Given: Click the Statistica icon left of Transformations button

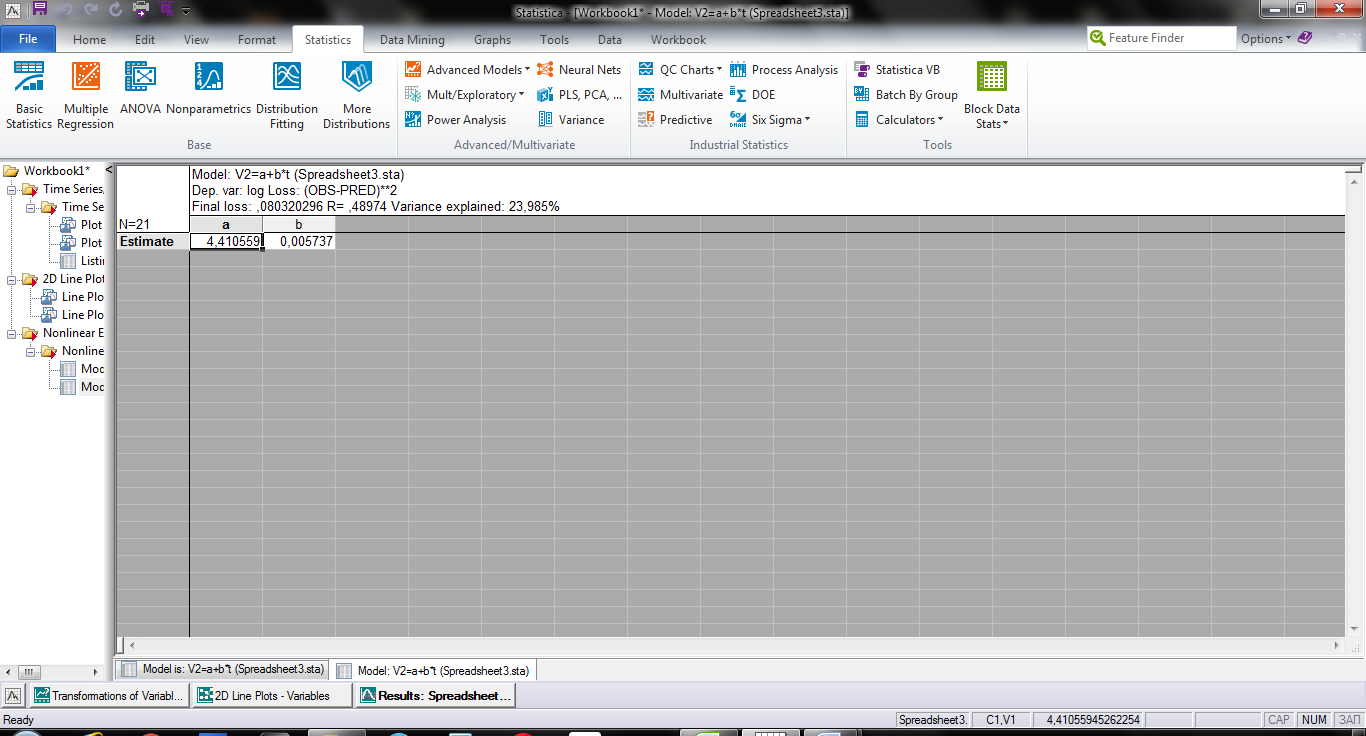Looking at the screenshot, I should tap(14, 696).
